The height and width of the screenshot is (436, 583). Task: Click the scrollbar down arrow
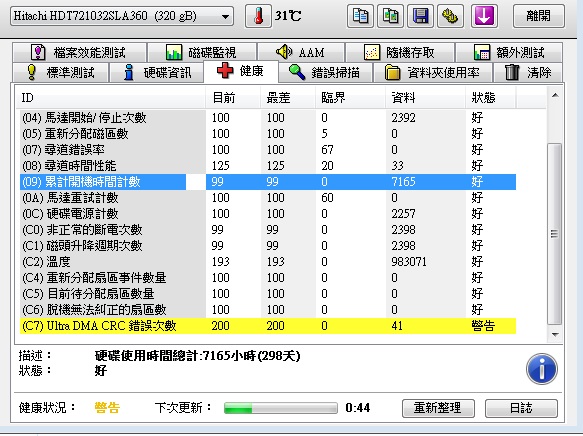coord(555,335)
